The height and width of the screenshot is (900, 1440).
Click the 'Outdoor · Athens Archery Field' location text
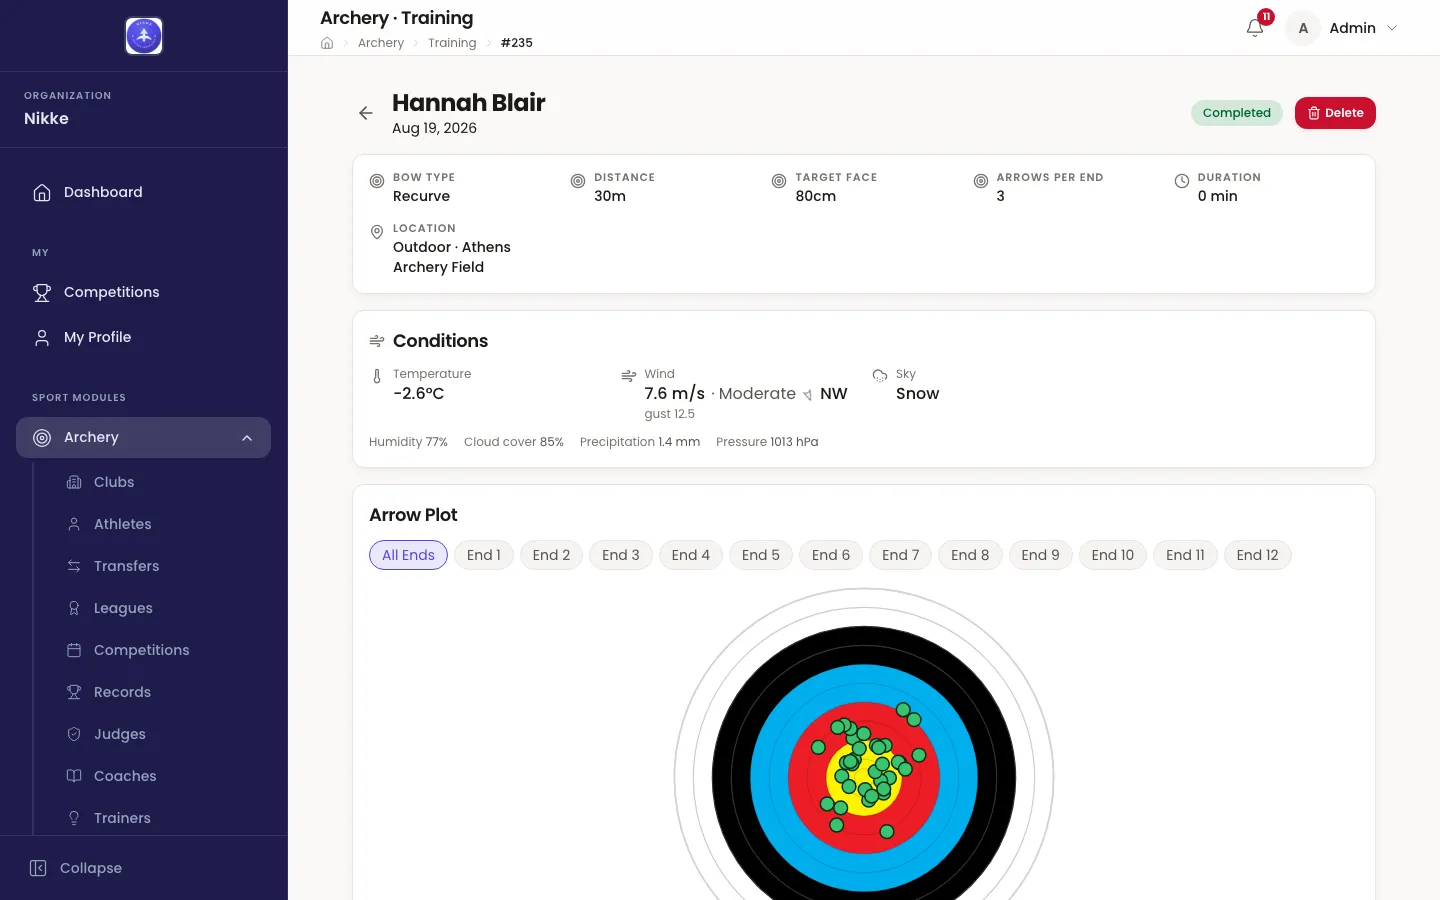[452, 257]
